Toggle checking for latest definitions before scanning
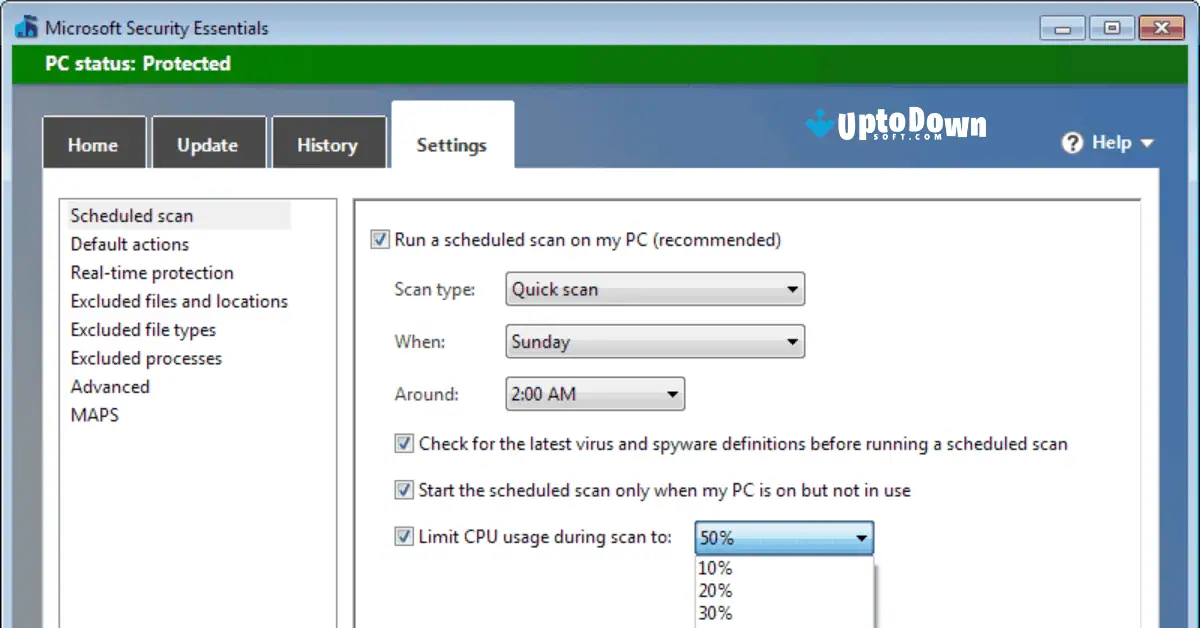Viewport: 1200px width, 628px height. pyautogui.click(x=404, y=443)
